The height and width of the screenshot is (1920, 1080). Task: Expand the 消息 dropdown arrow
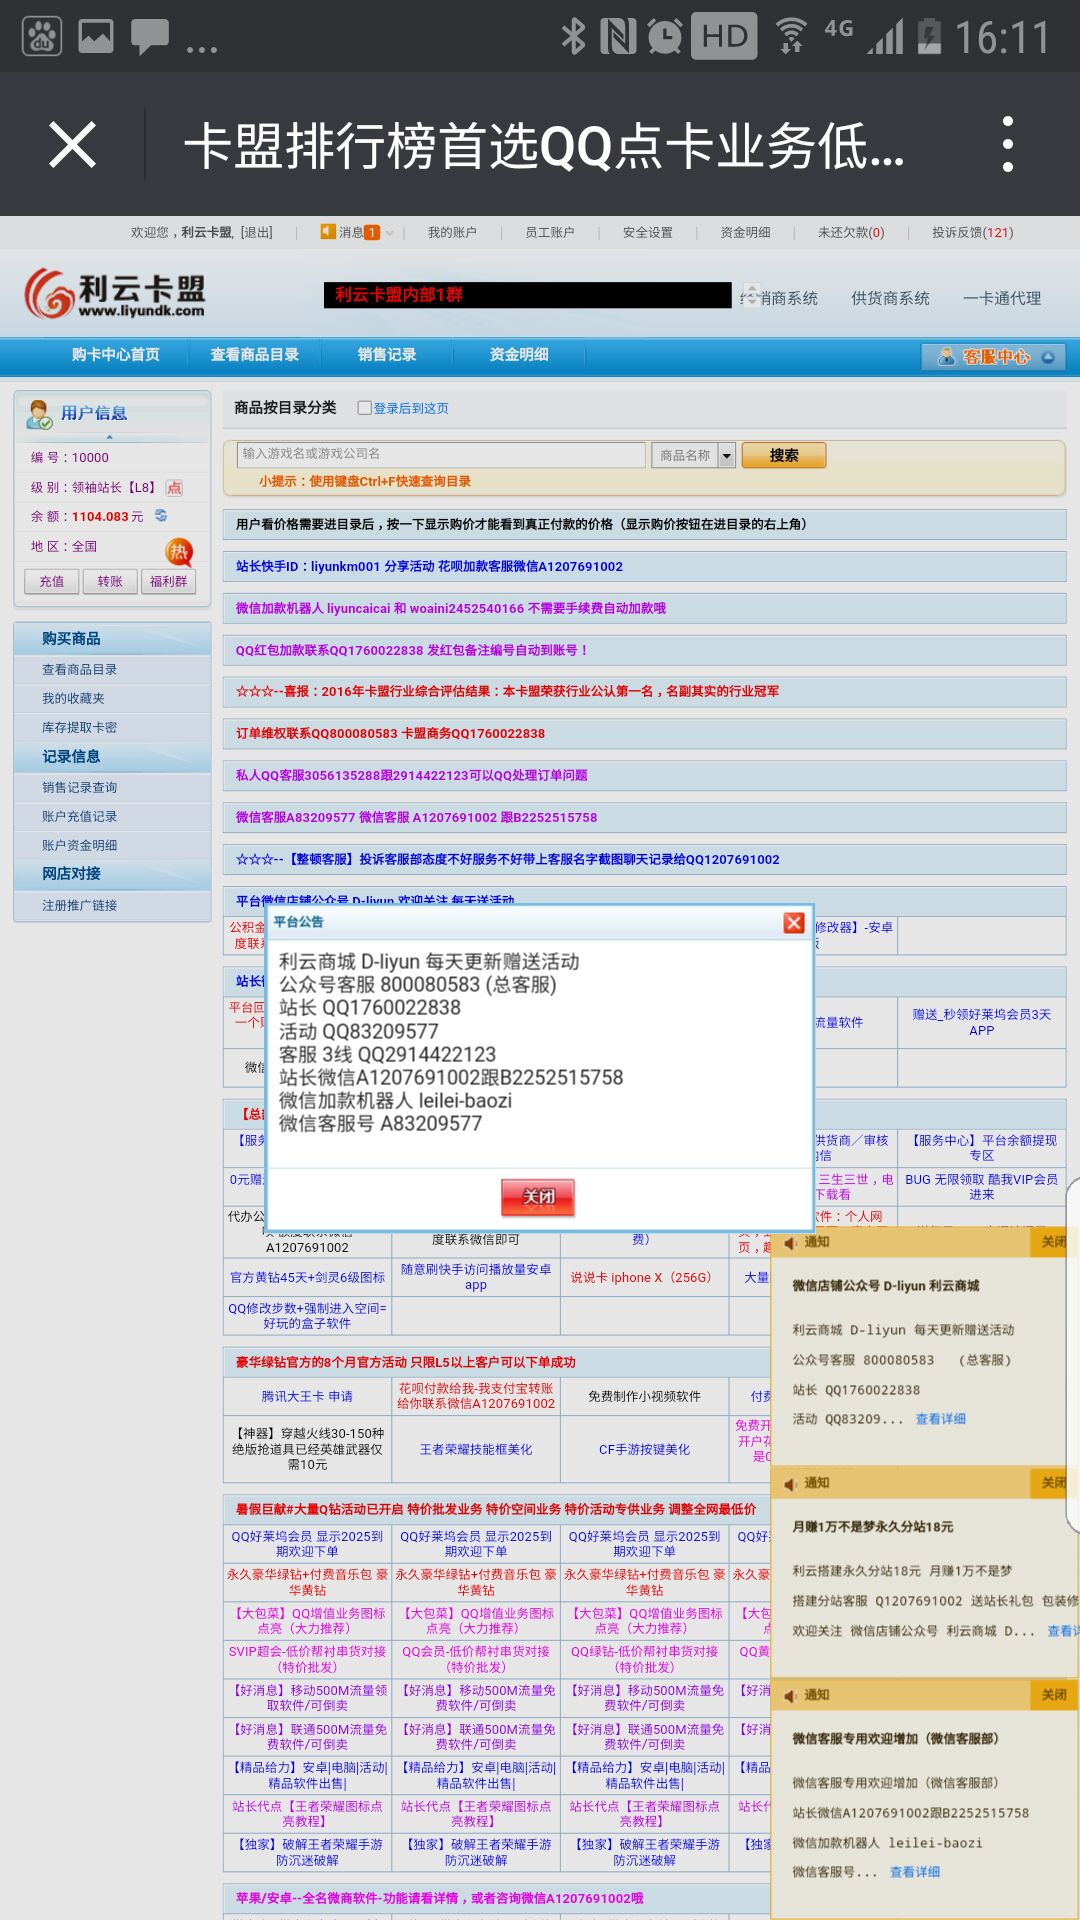click(x=389, y=233)
